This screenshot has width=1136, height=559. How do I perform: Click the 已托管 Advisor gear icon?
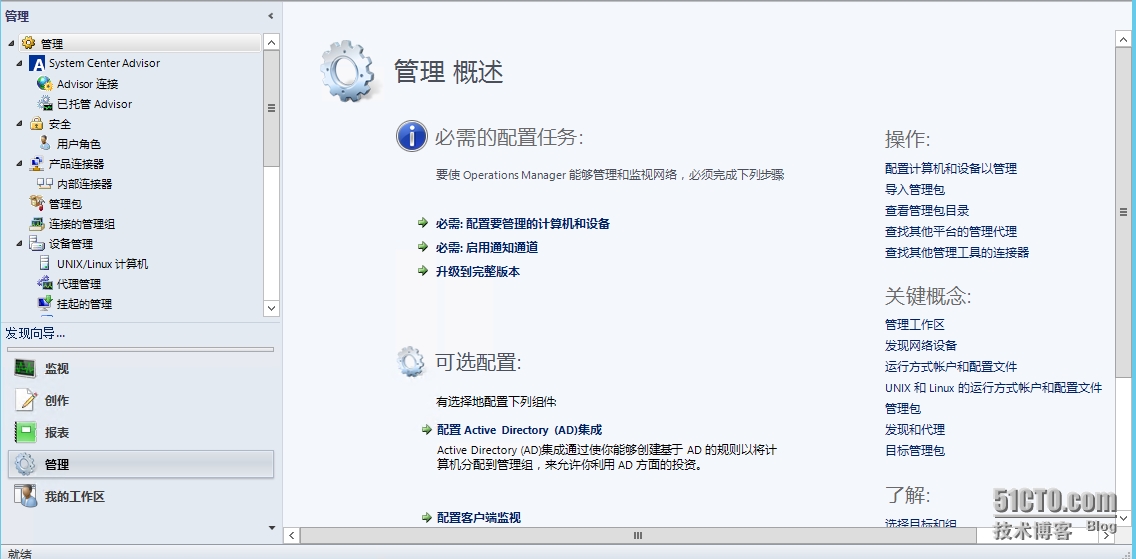click(x=45, y=104)
